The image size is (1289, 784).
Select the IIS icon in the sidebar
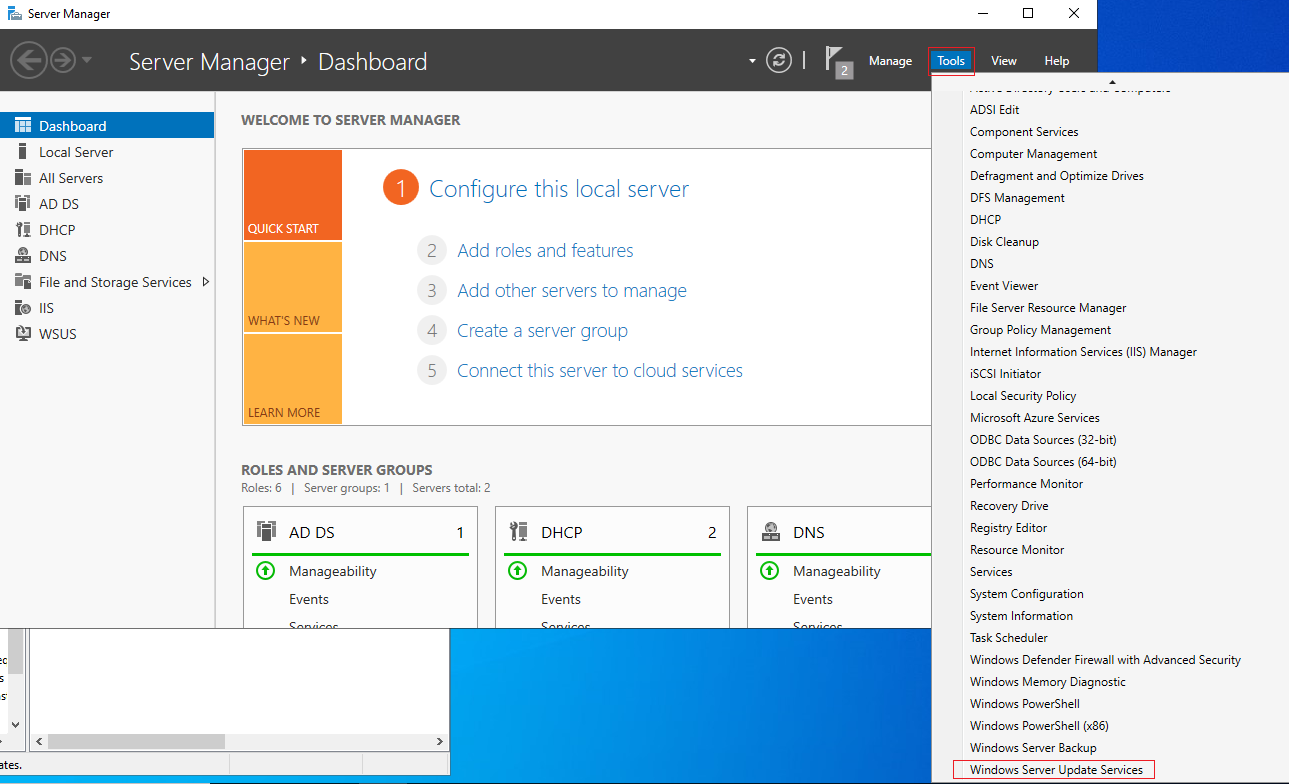tap(23, 308)
